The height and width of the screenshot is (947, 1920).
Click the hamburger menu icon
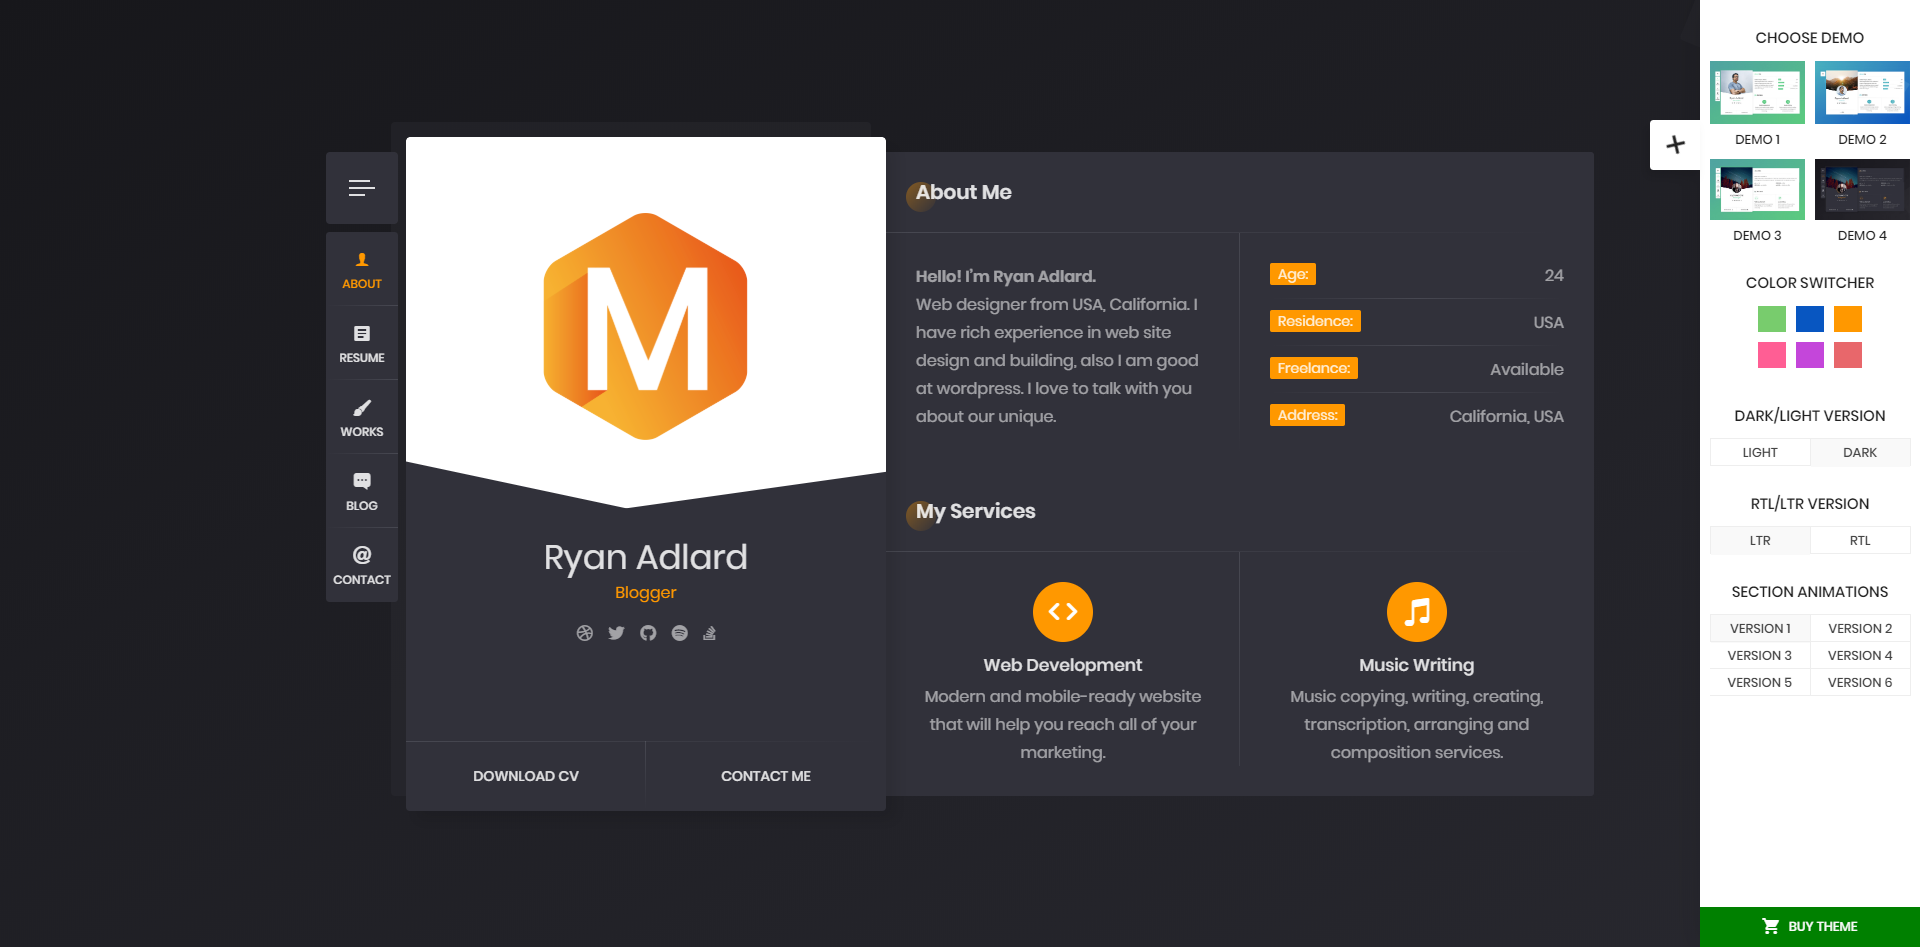[361, 188]
